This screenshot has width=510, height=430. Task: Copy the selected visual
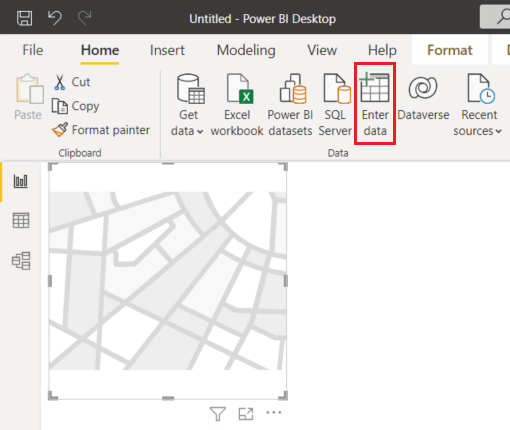[76, 106]
